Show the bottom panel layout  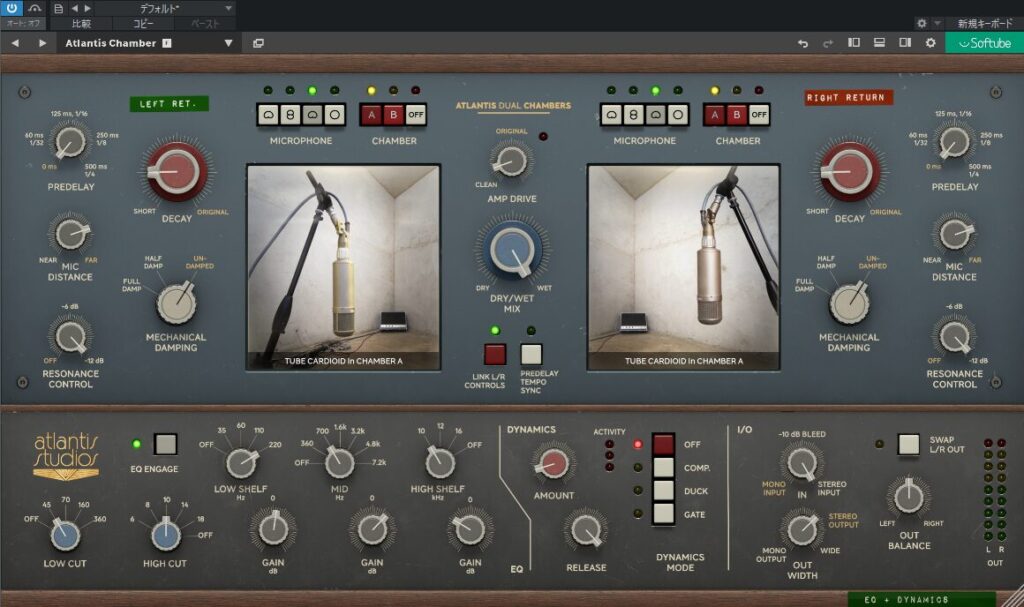879,43
